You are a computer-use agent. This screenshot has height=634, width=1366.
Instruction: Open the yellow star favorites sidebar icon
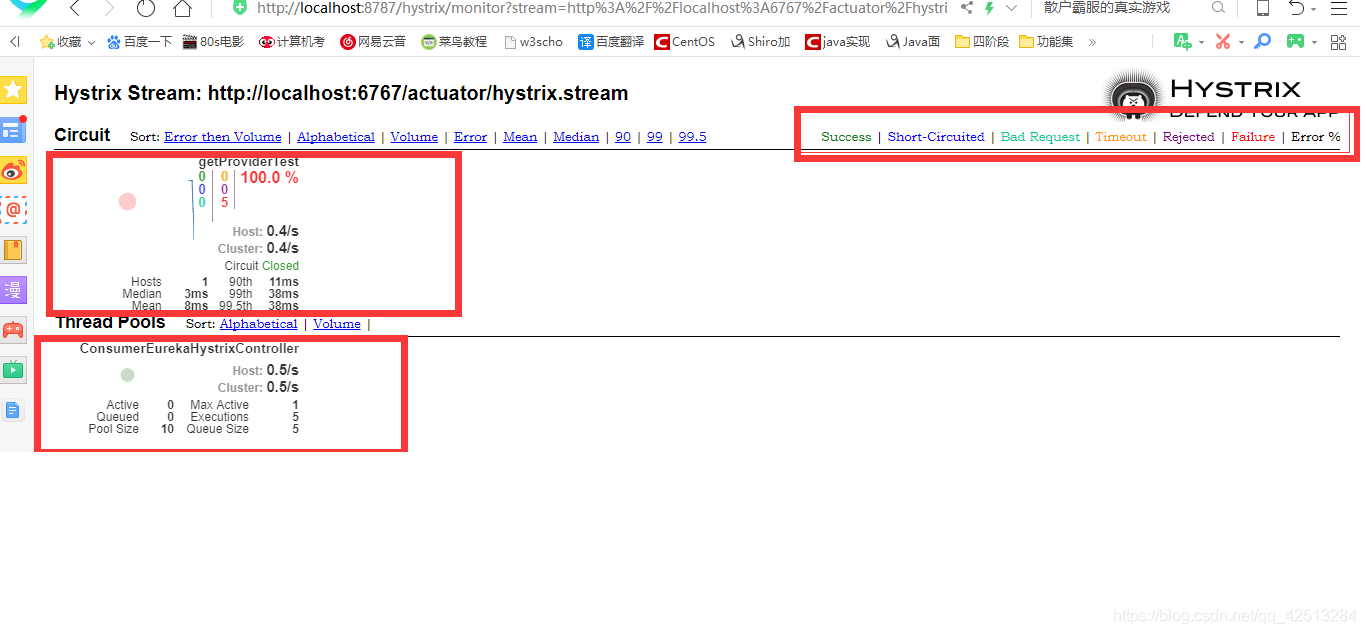tap(13, 90)
